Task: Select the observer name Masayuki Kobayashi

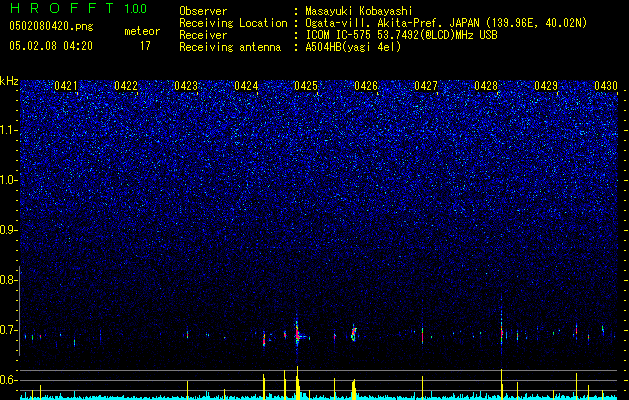Action: pyautogui.click(x=359, y=11)
